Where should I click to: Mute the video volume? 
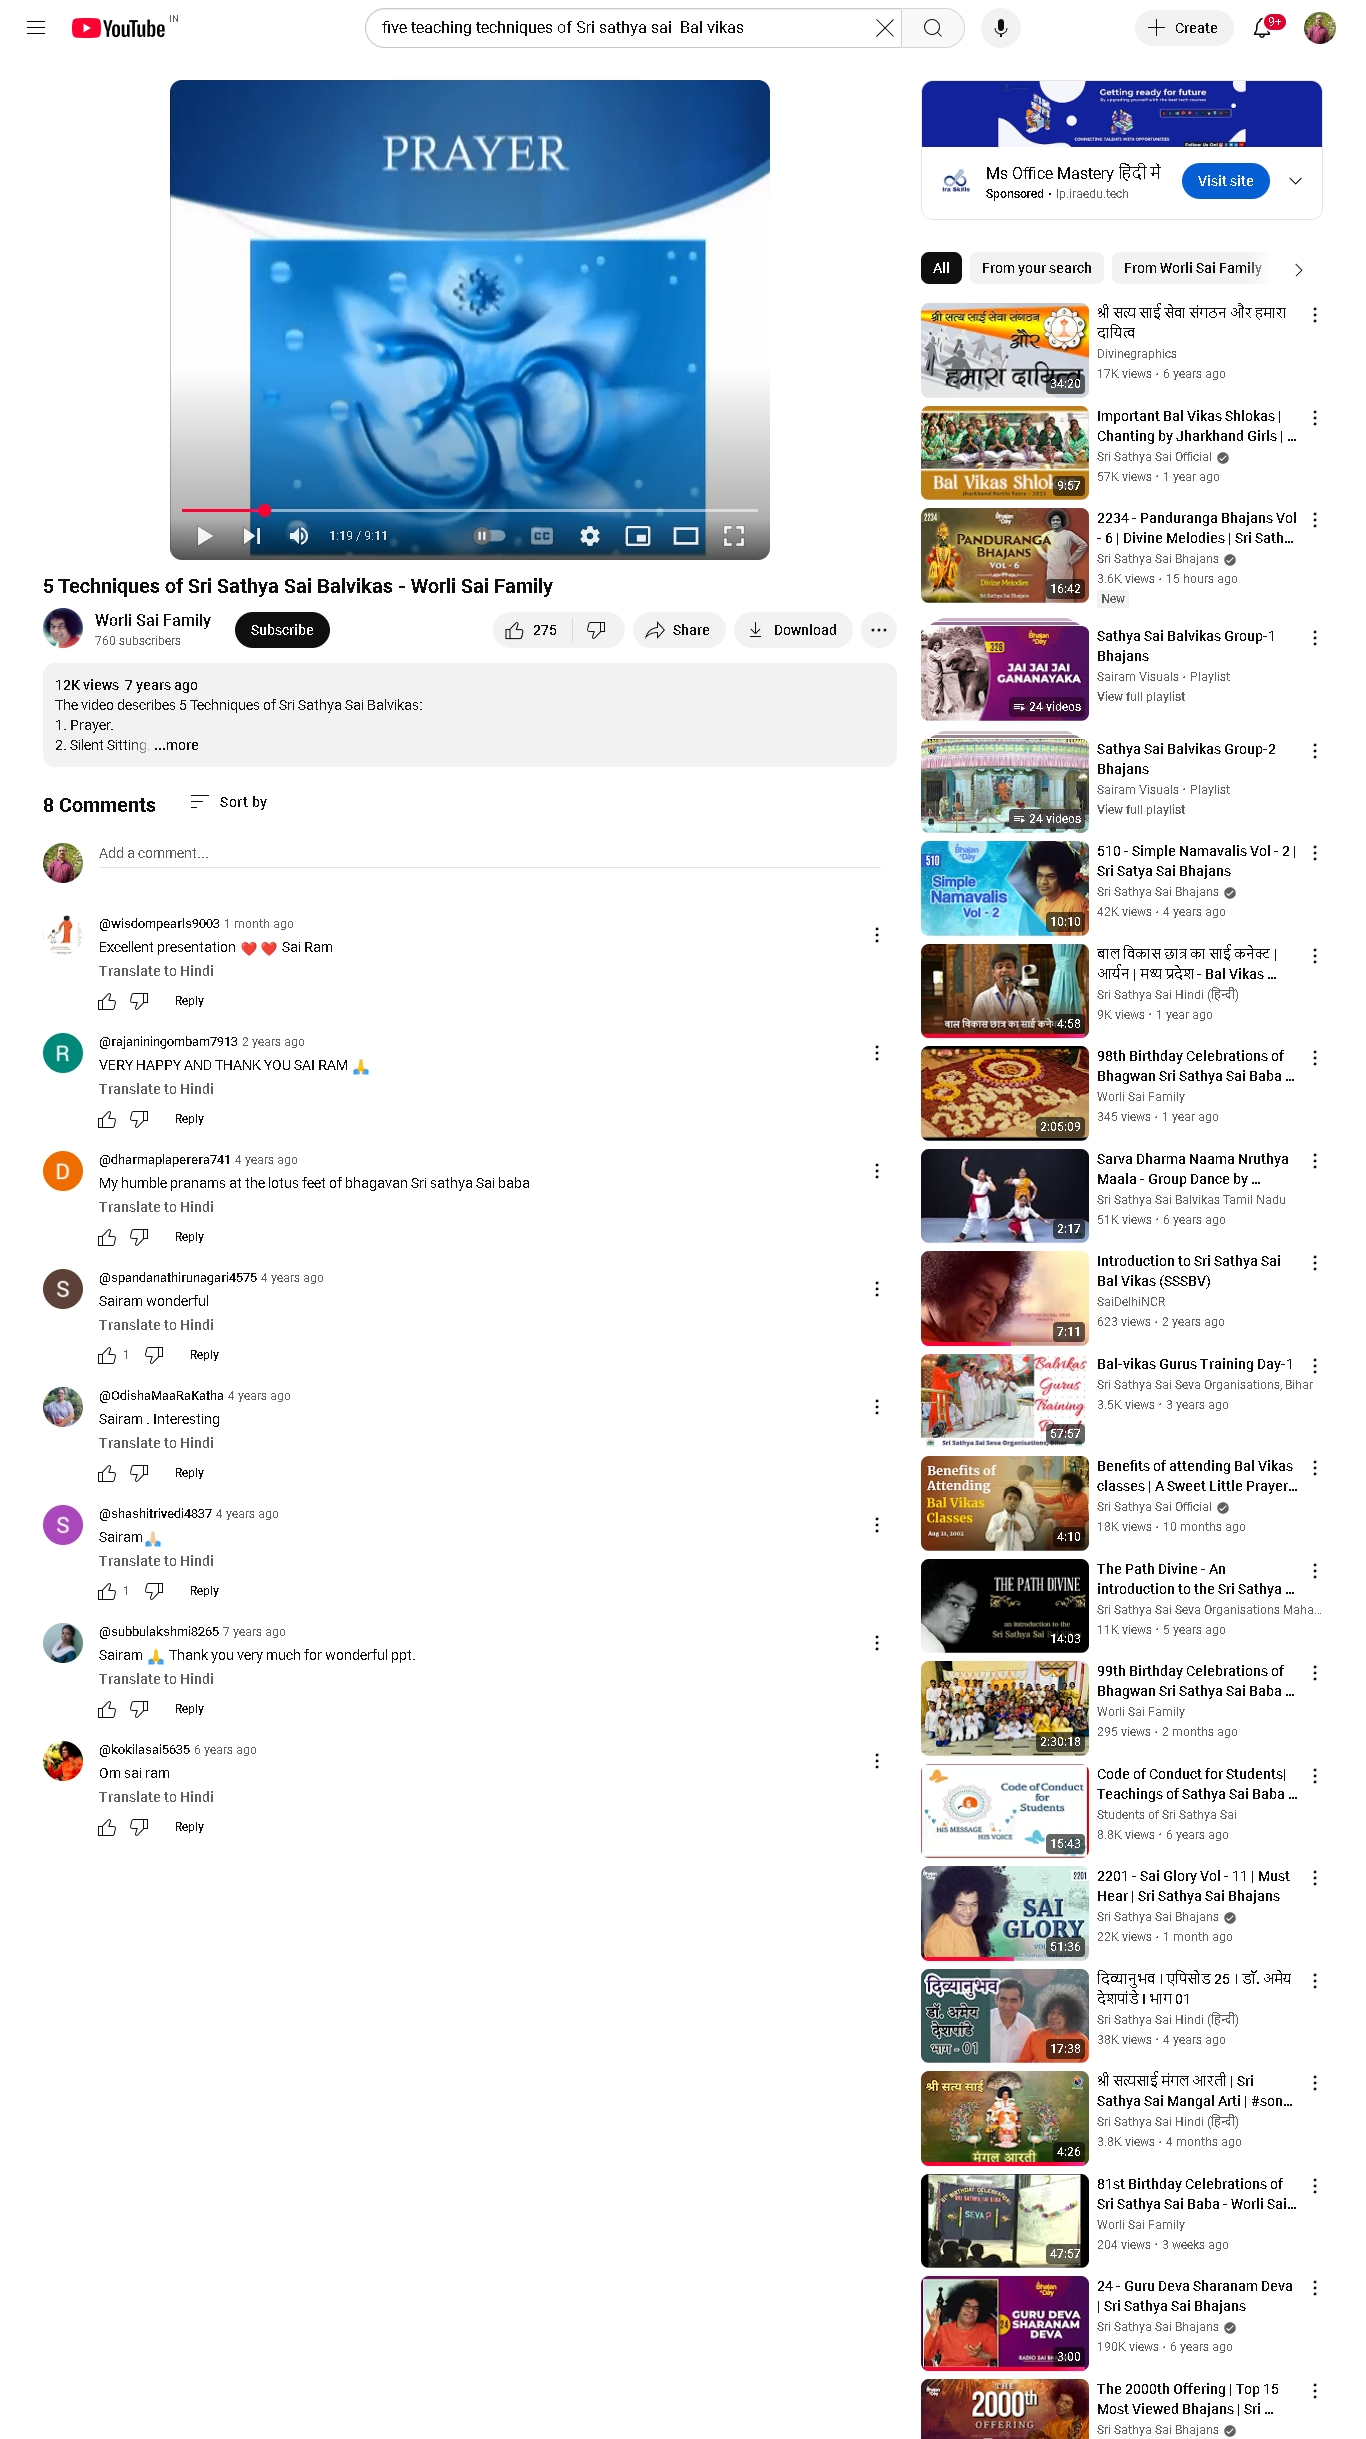tap(298, 536)
